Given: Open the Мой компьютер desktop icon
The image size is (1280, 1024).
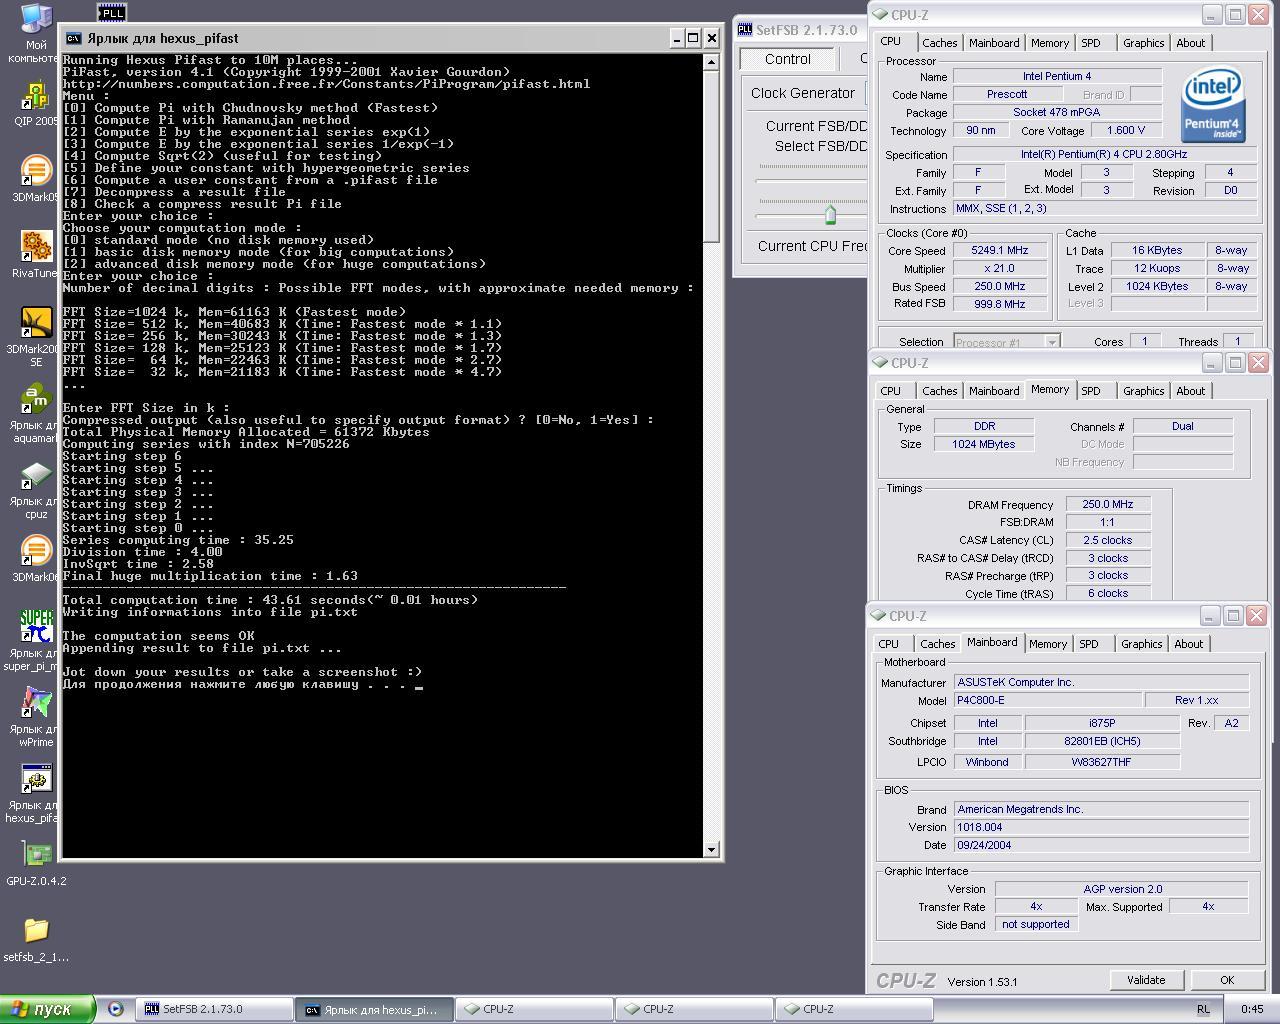Looking at the screenshot, I should point(36,32).
